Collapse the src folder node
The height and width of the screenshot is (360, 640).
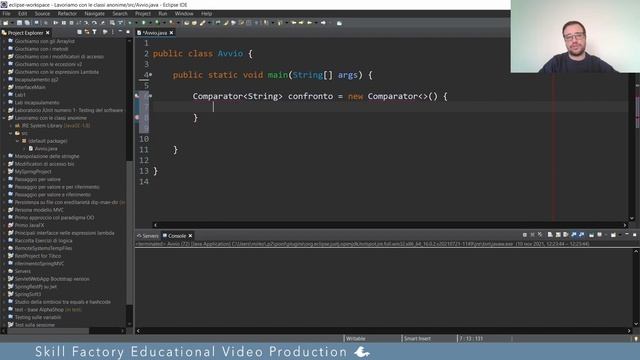pos(11,133)
